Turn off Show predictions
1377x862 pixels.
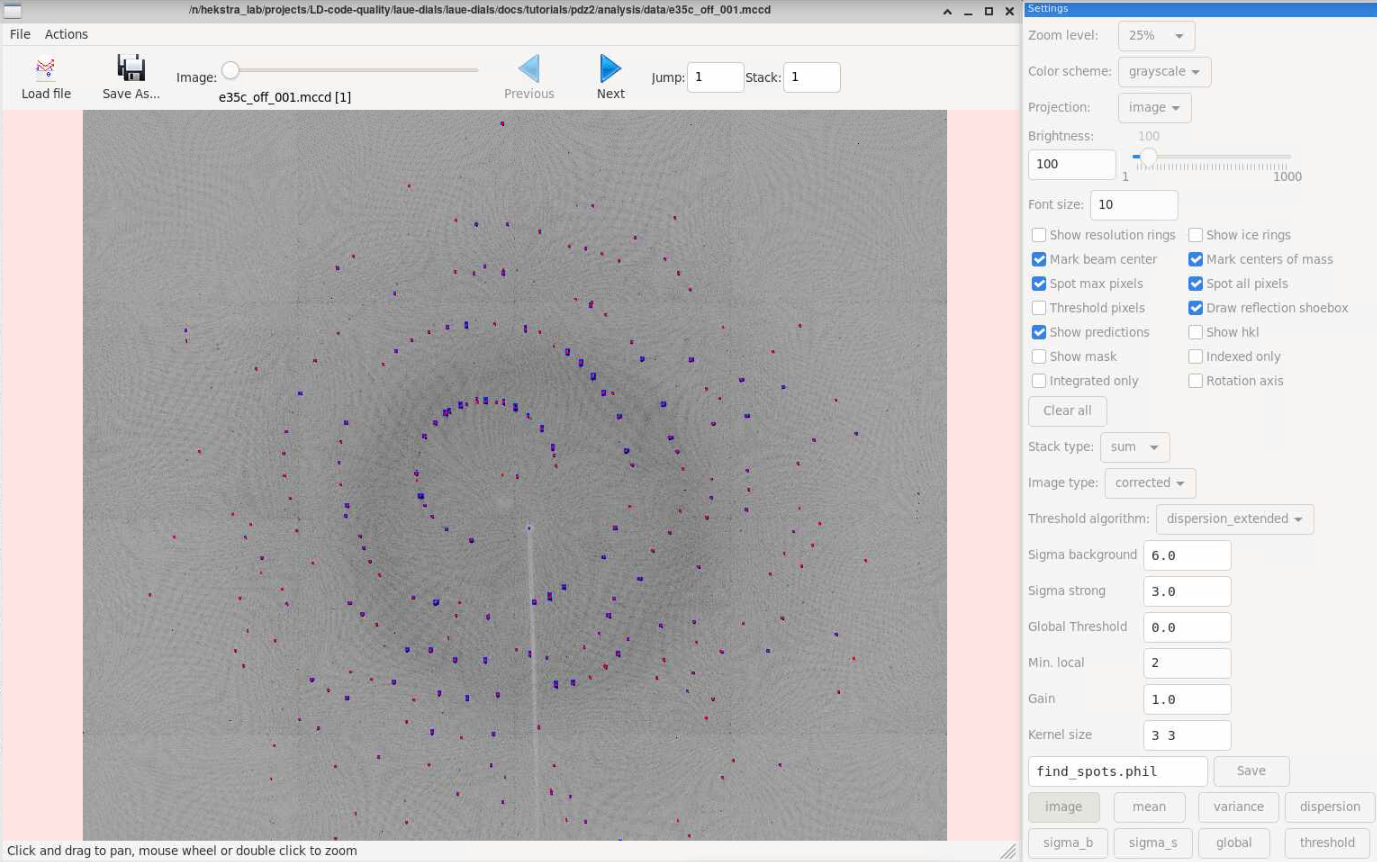coord(1039,332)
